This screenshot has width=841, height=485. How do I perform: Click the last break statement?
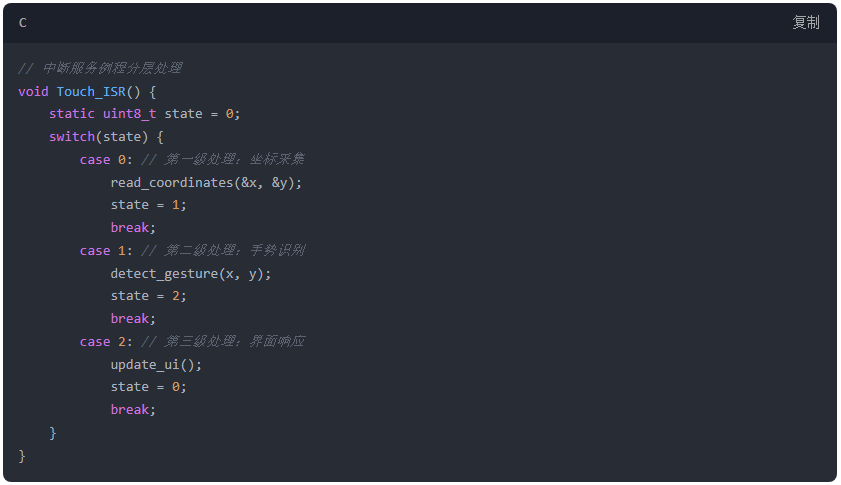133,410
